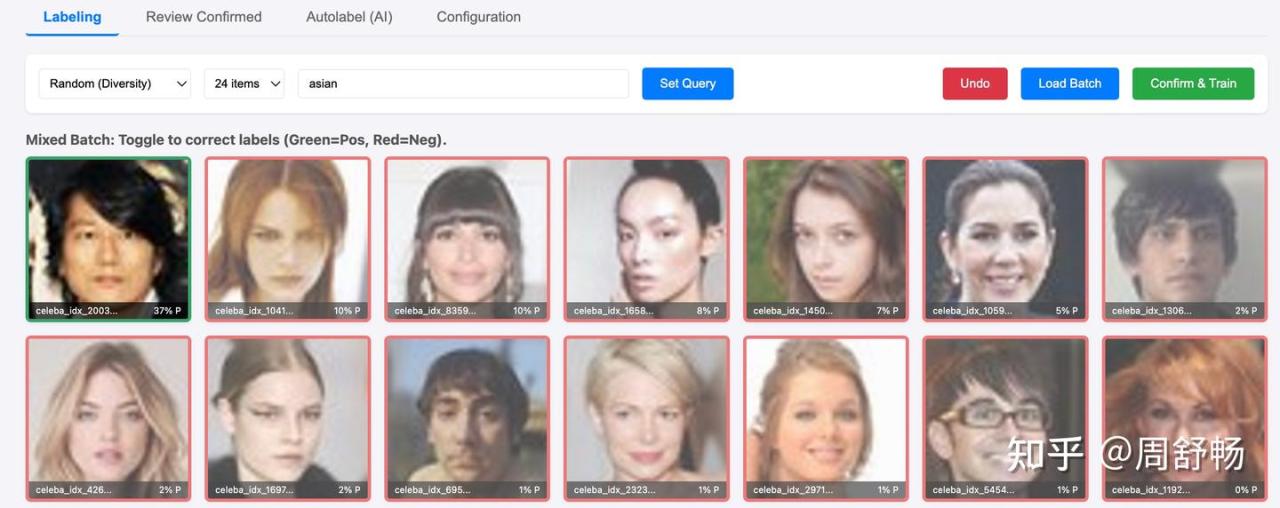This screenshot has width=1280, height=508.
Task: Click the Load Batch button
Action: pyautogui.click(x=1069, y=84)
